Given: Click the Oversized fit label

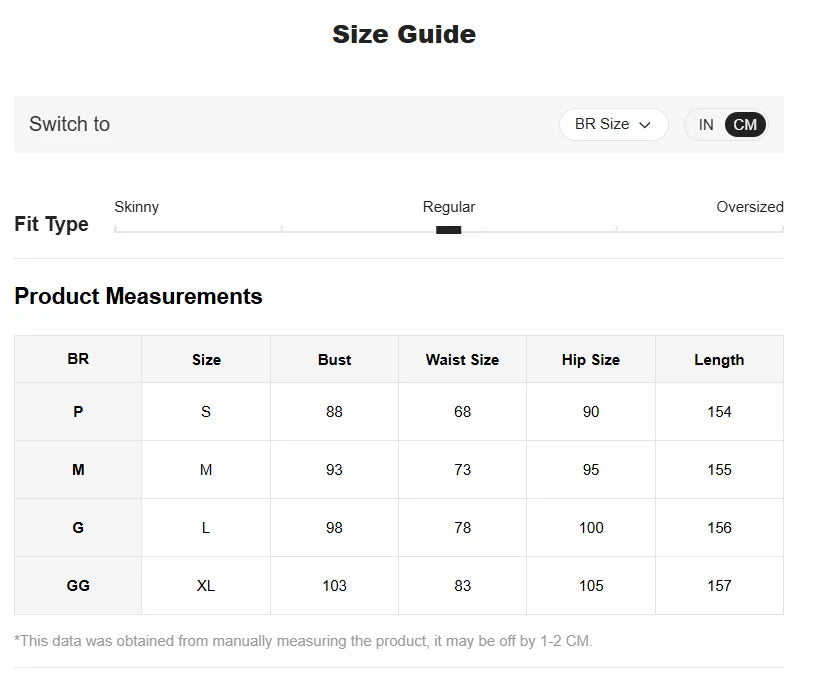Looking at the screenshot, I should click(750, 207).
